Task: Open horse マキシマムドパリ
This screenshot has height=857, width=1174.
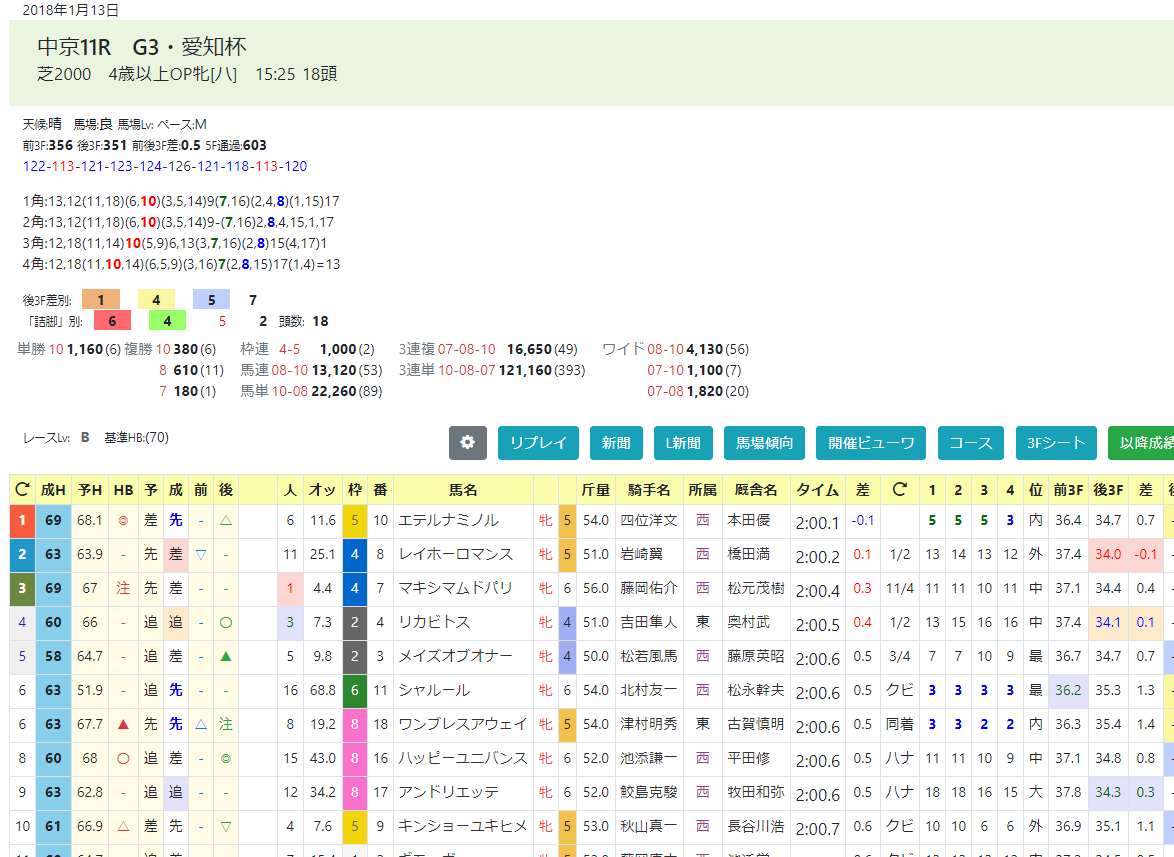Action: pyautogui.click(x=455, y=588)
